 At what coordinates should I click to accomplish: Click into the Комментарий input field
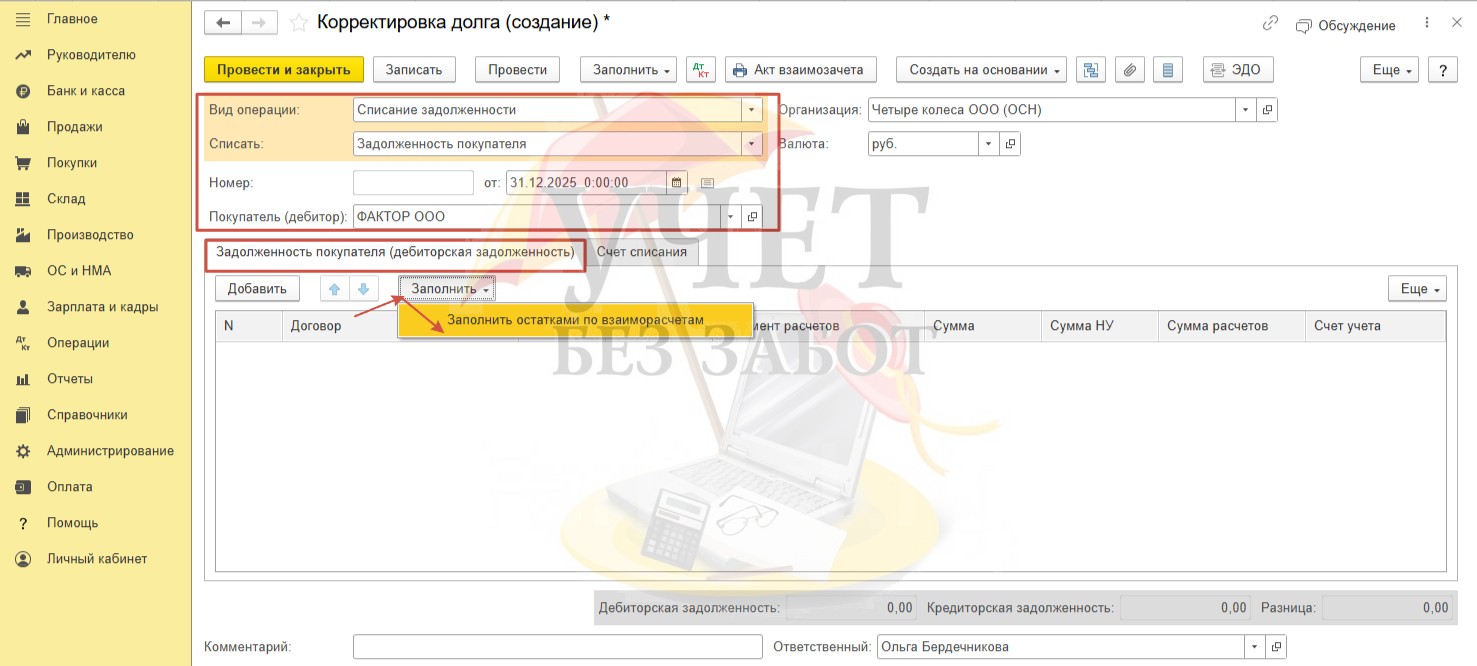point(557,647)
